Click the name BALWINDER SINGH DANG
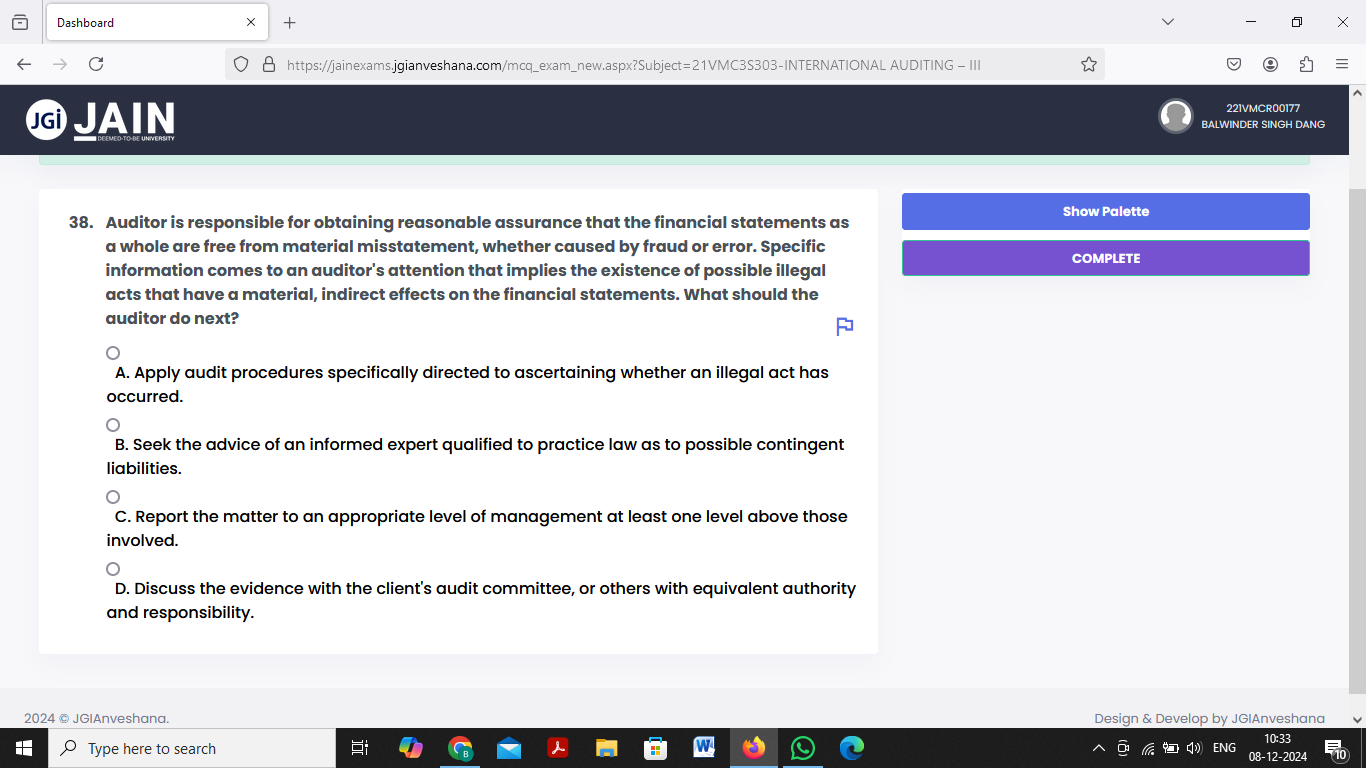The image size is (1366, 768). pos(1263,125)
